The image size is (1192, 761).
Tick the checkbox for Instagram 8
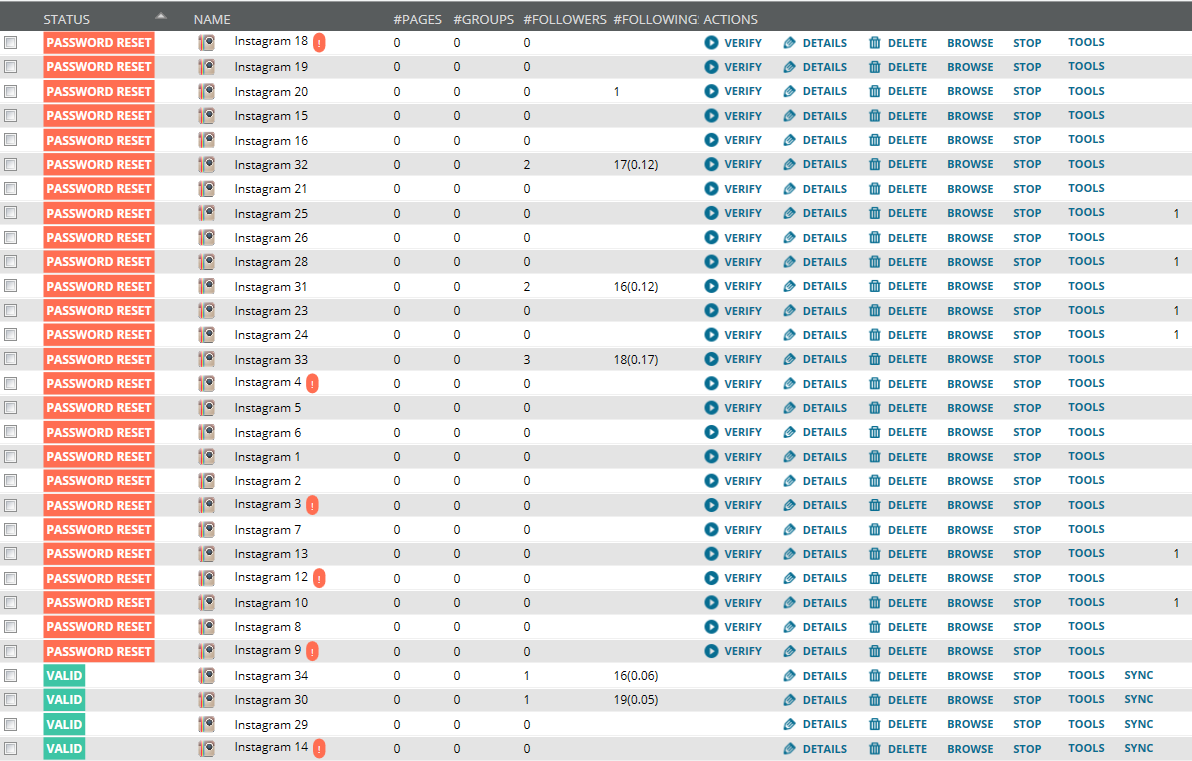point(11,626)
